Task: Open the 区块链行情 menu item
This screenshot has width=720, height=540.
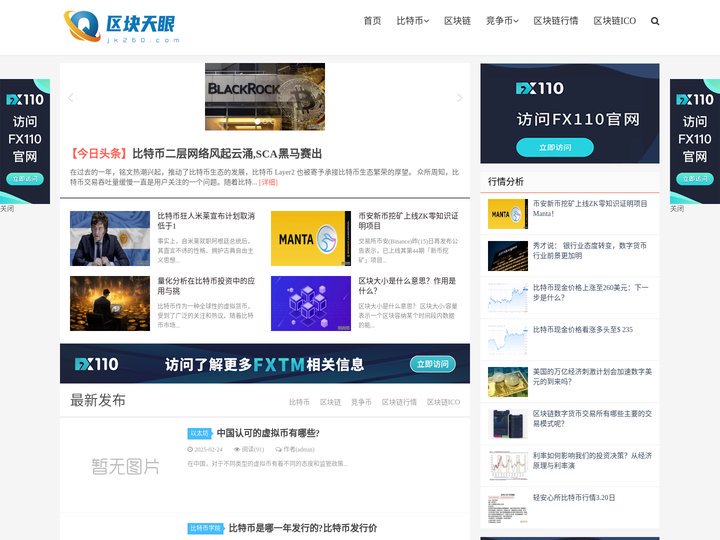Action: tap(556, 21)
